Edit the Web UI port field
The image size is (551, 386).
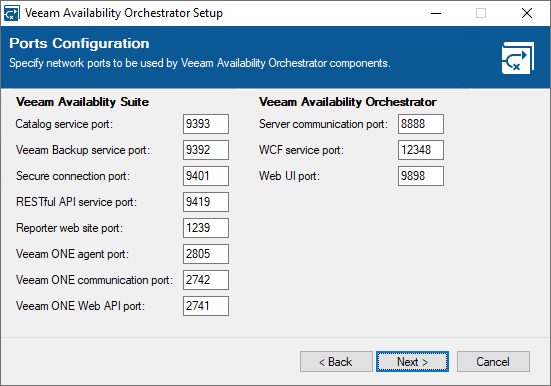tap(421, 176)
